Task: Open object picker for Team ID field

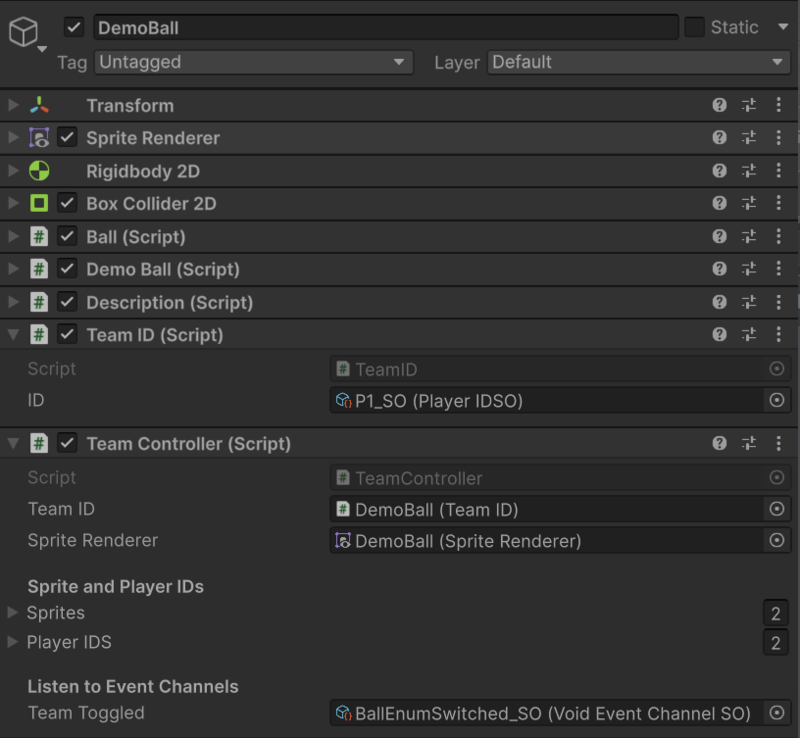Action: (777, 509)
